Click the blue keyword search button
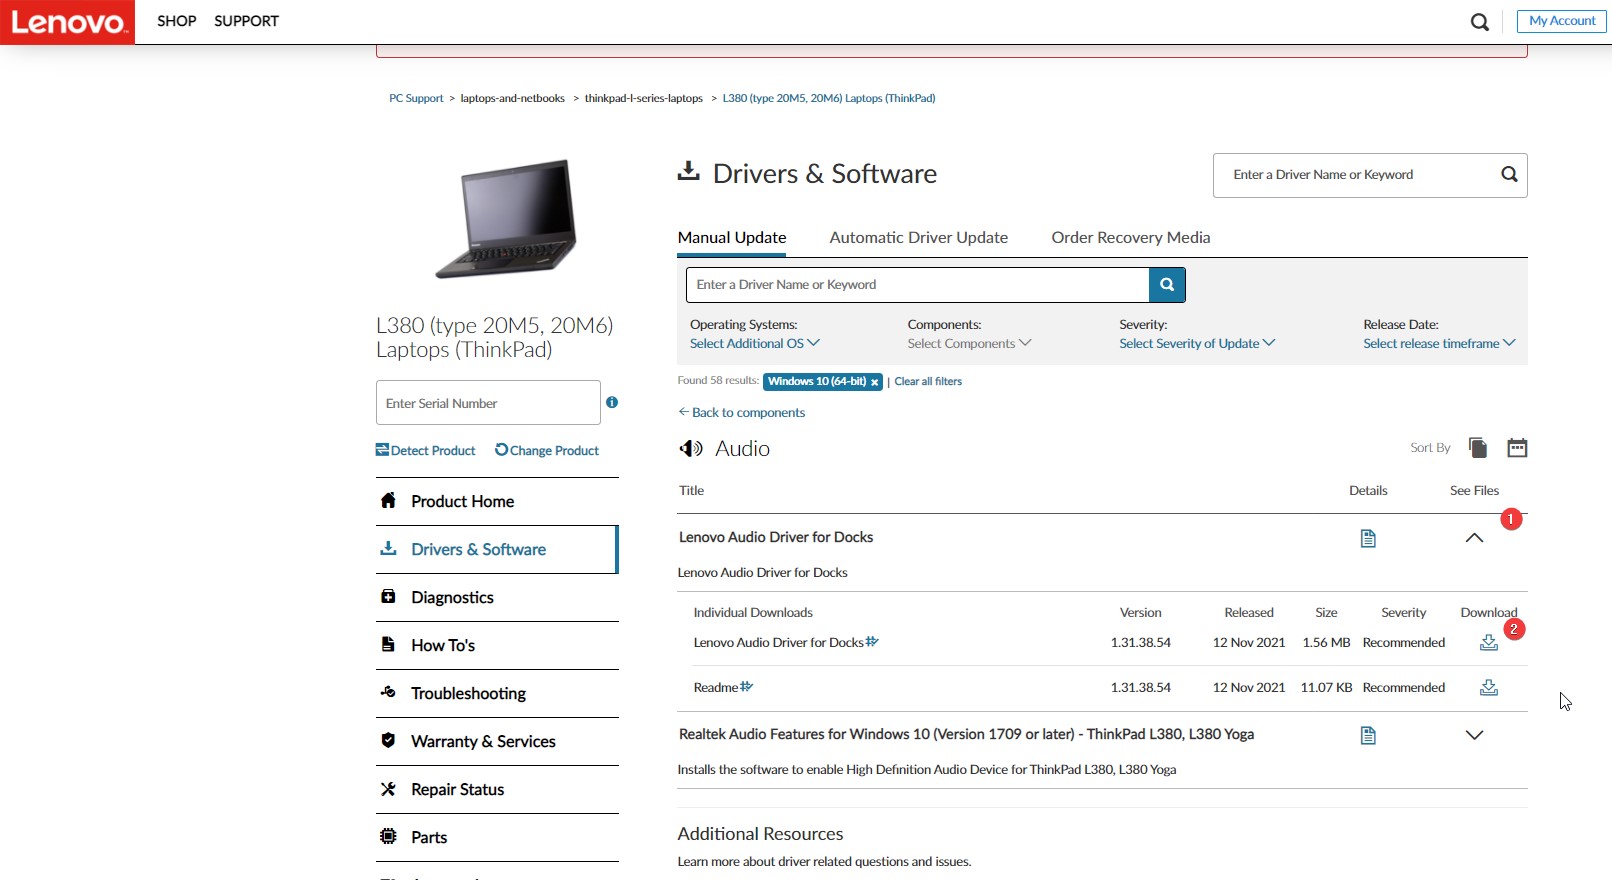Screen dimensions: 1612x880 (1167, 285)
